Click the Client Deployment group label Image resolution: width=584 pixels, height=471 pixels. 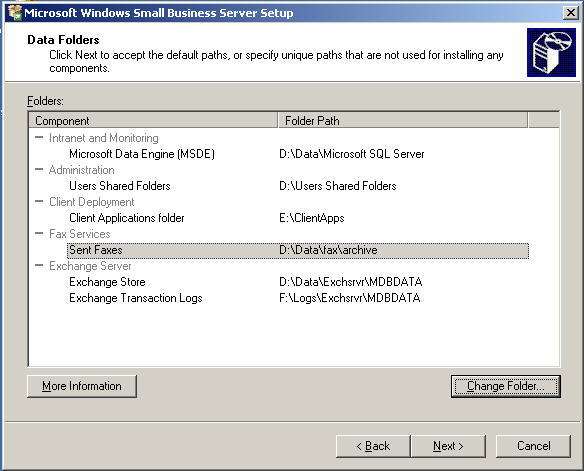tap(92, 202)
